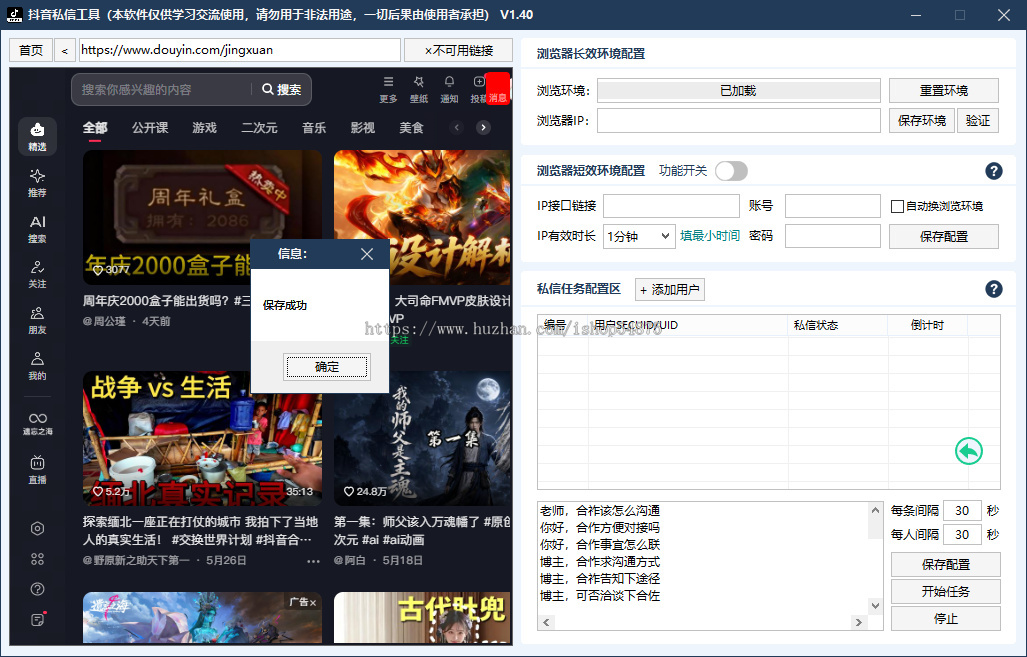Click message list horizontal scroll right arrow
Viewport: 1027px width, 657px height.
[x=859, y=622]
